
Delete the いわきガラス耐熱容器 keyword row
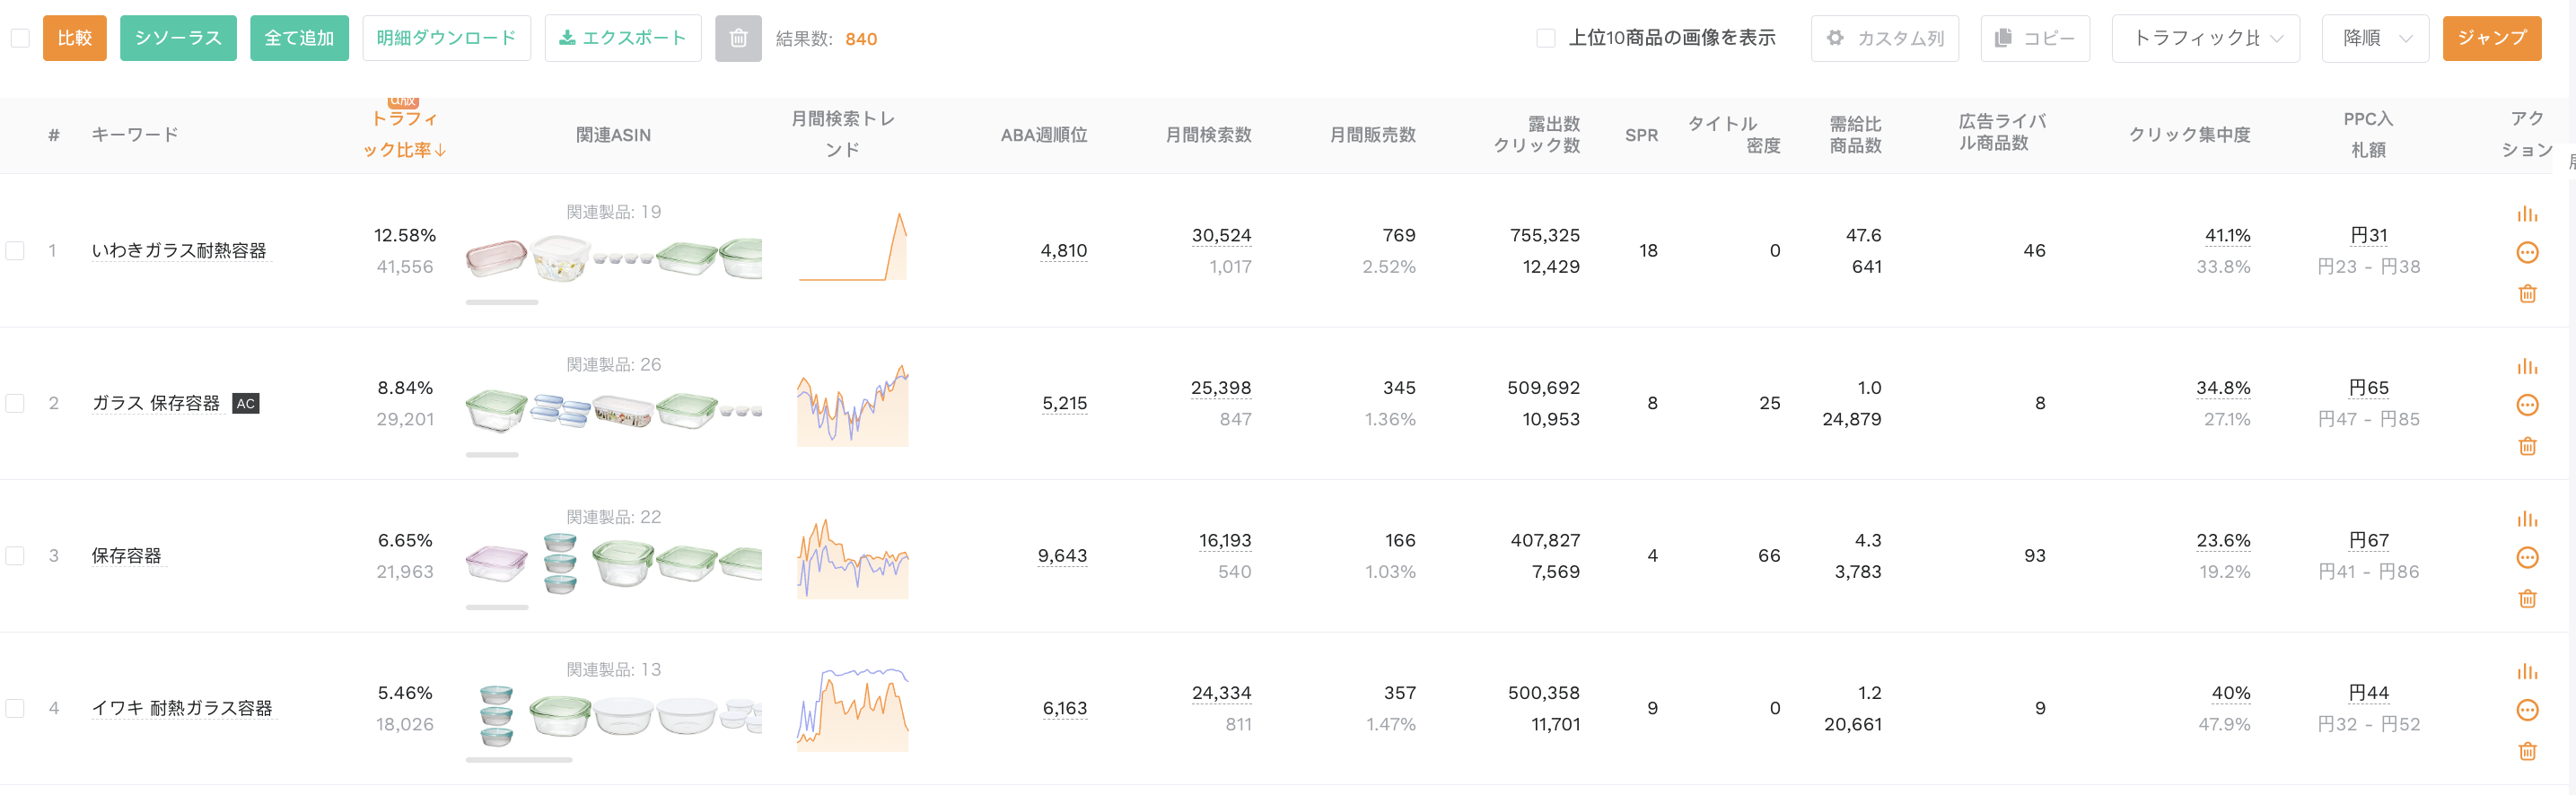[2527, 293]
